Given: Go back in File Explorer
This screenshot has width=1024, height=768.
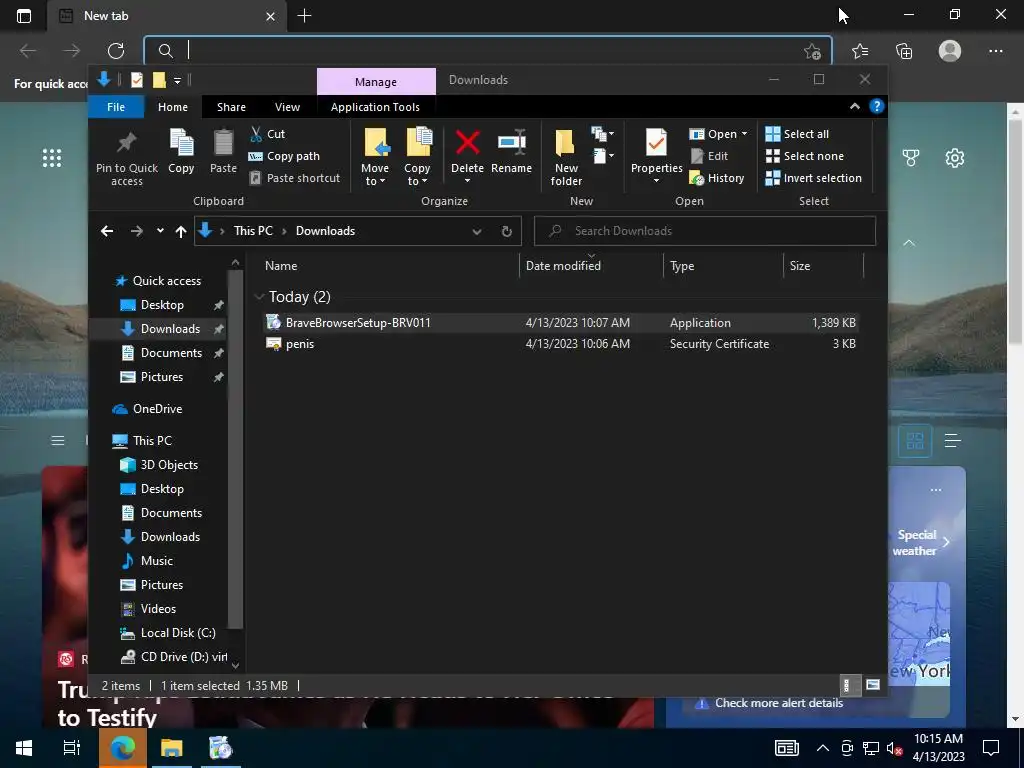Looking at the screenshot, I should [107, 231].
